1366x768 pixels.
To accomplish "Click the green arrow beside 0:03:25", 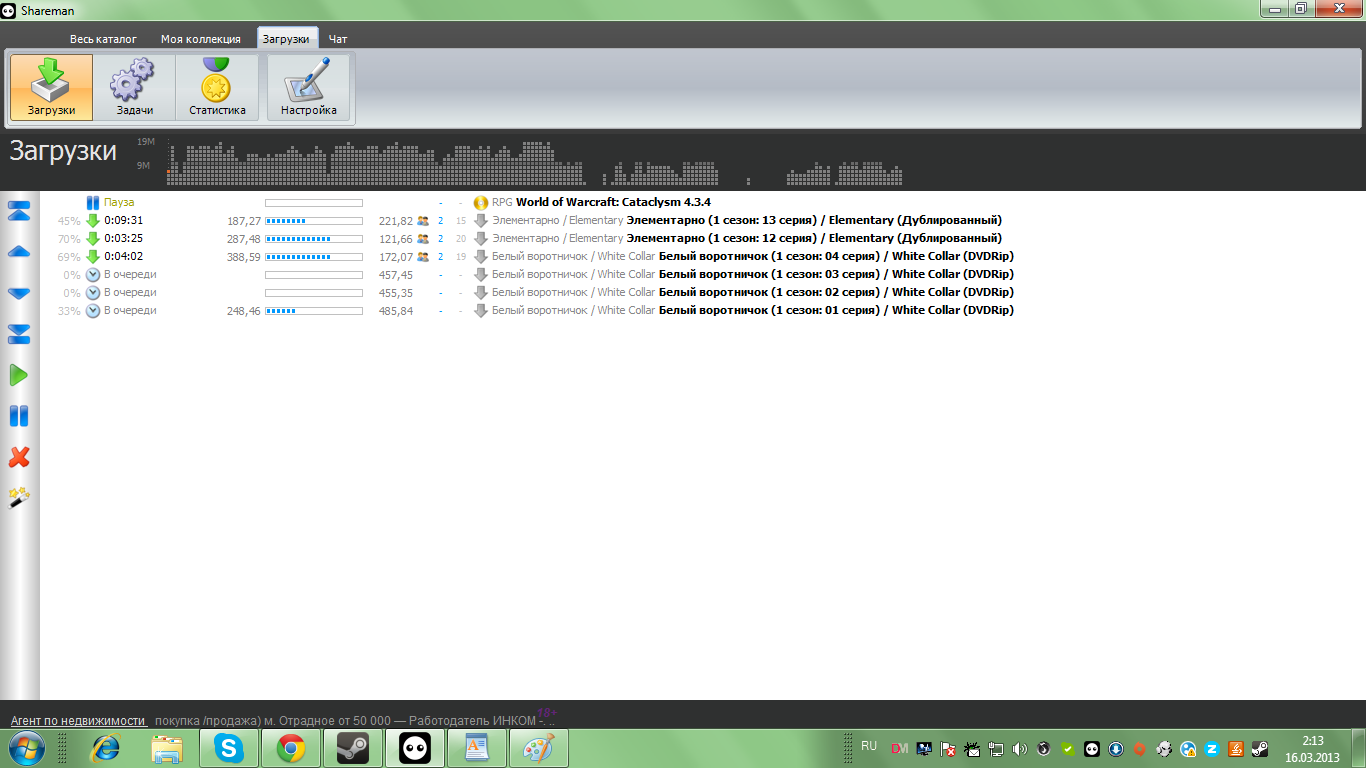I will (x=93, y=238).
